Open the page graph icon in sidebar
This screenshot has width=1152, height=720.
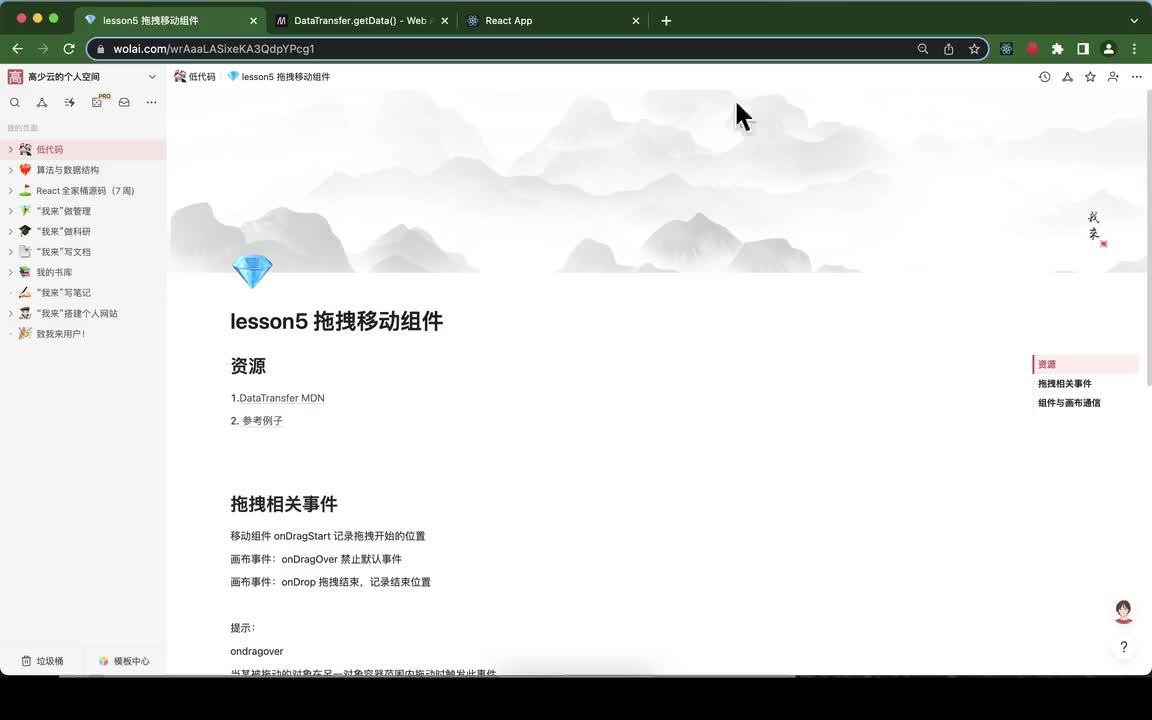[42, 102]
